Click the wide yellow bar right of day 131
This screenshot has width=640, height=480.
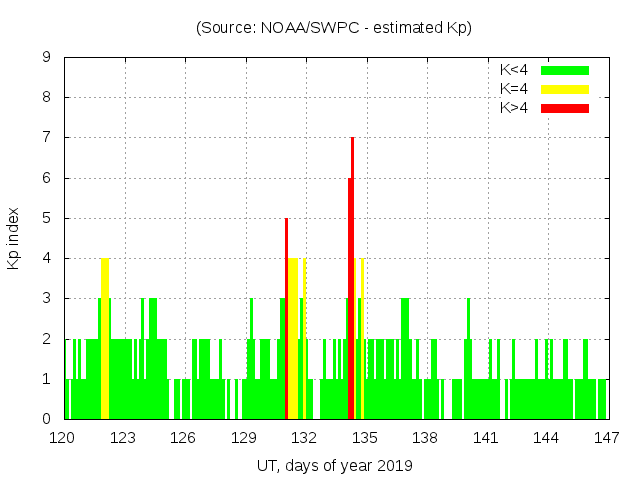[293, 340]
